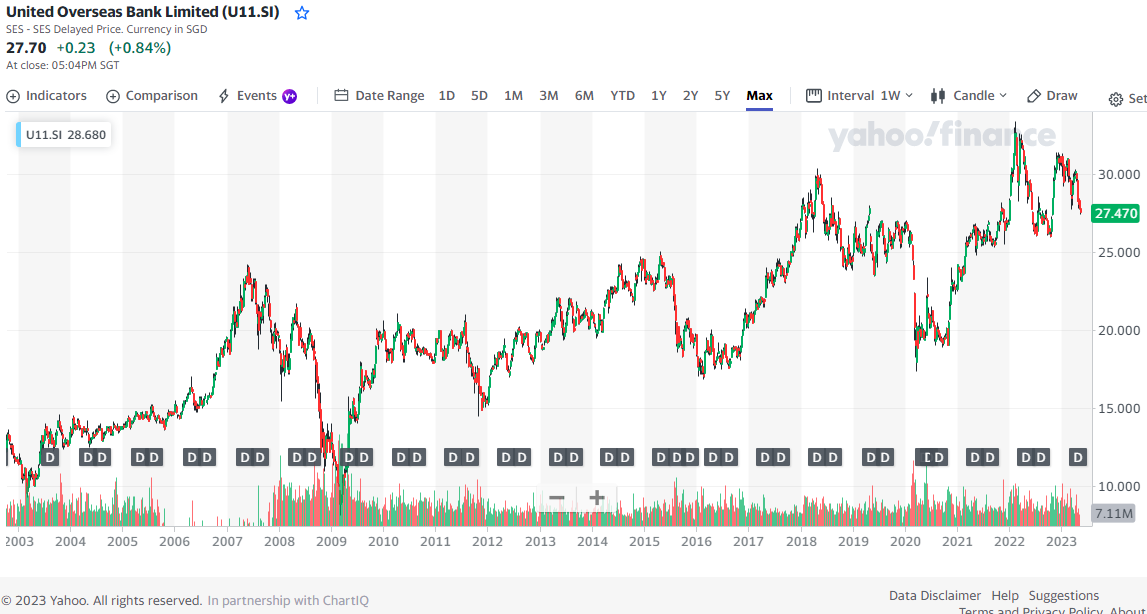Open chart settings gear icon

tap(1116, 100)
